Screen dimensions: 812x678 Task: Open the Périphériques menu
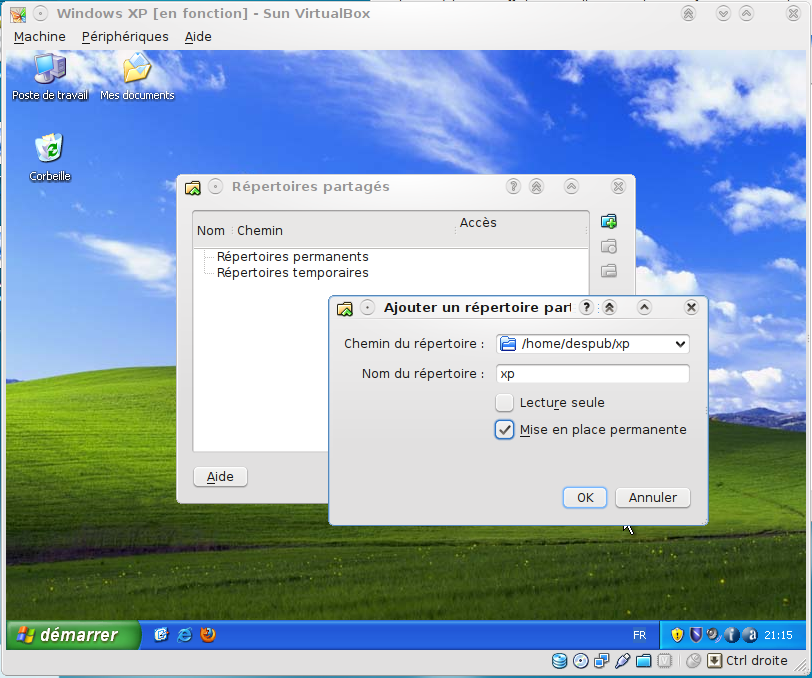click(x=125, y=36)
